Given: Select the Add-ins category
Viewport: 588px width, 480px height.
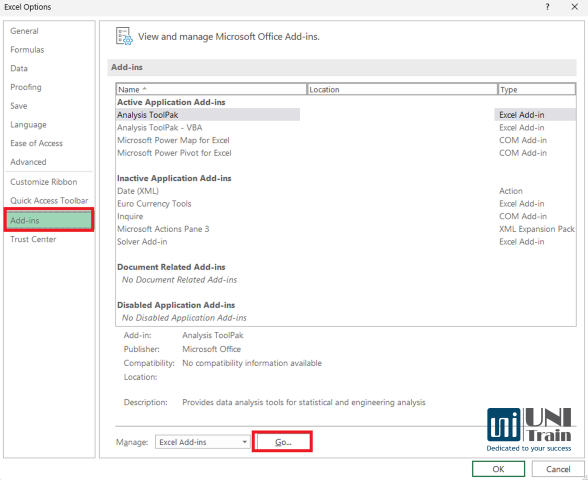Looking at the screenshot, I should (49, 220).
